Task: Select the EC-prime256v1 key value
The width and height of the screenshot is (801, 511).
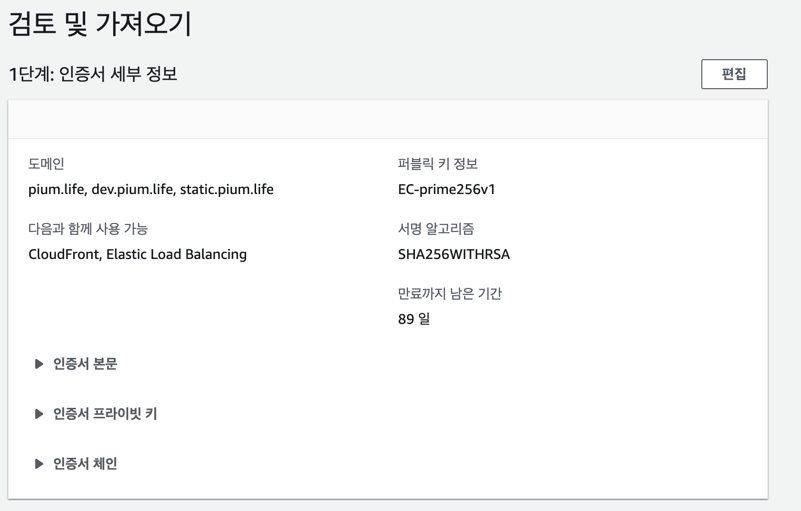Action: (446, 190)
